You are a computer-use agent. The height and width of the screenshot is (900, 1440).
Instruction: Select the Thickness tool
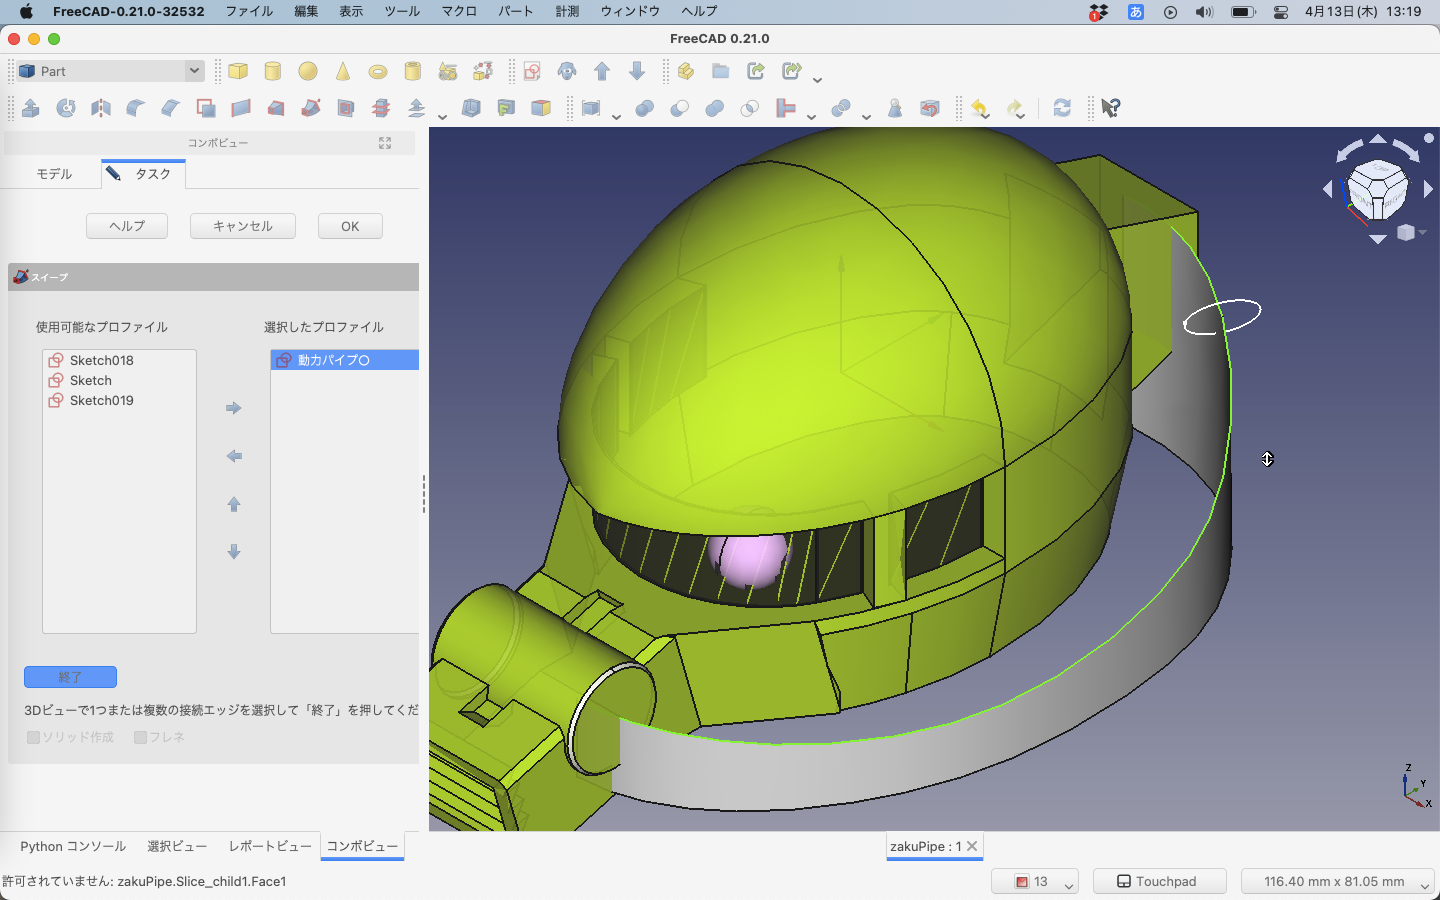(x=471, y=108)
